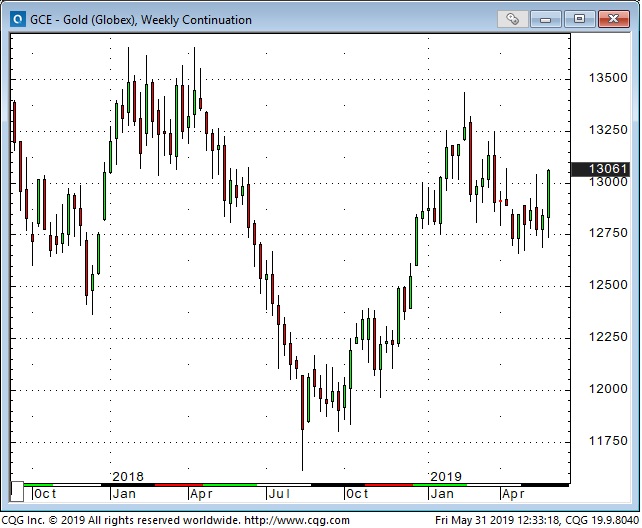
Task: Click the current price label 13061
Action: 599,169
